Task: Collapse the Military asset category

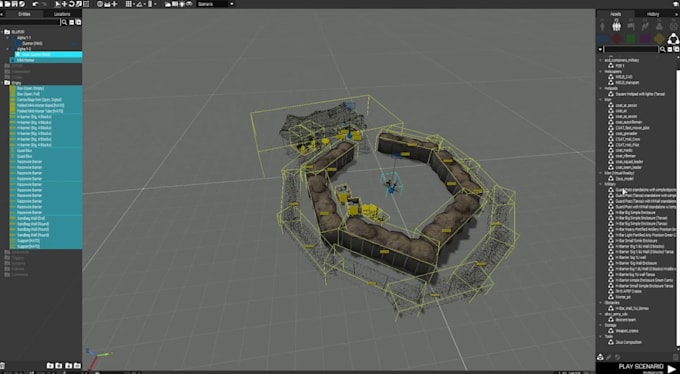Action: pyautogui.click(x=601, y=184)
